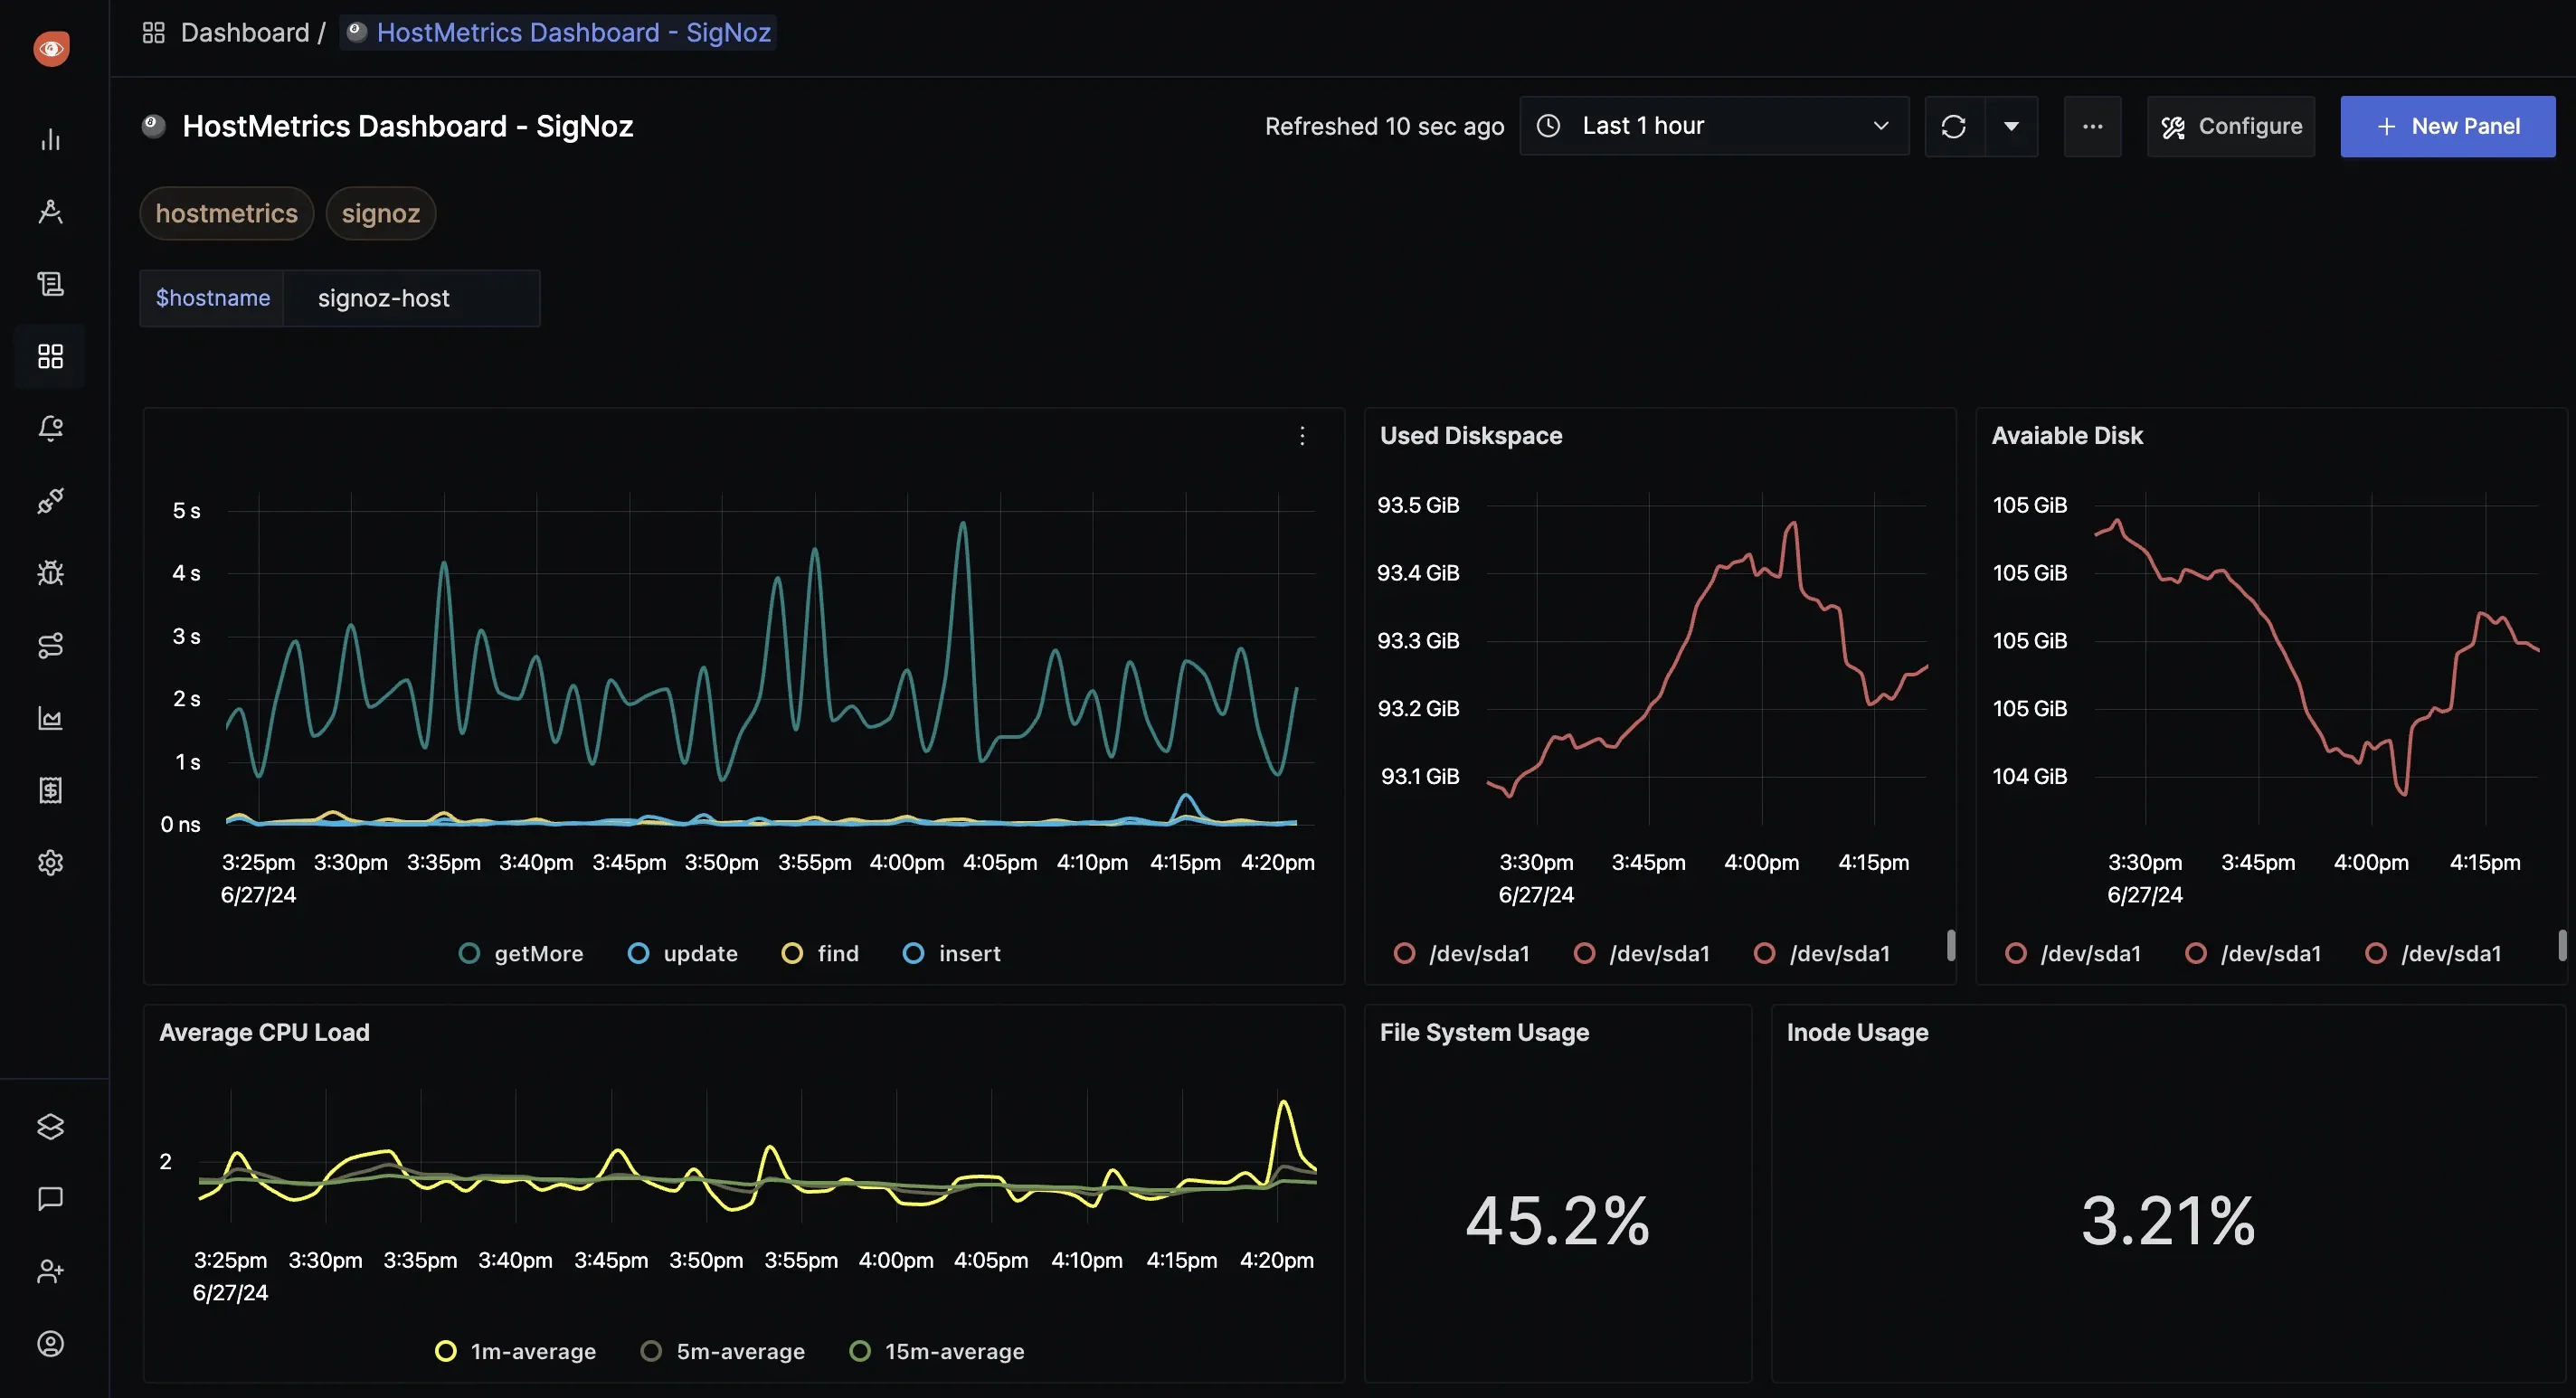The image size is (2576, 1398).
Task: Go to the Dashboard breadcrumb
Action: (x=245, y=33)
